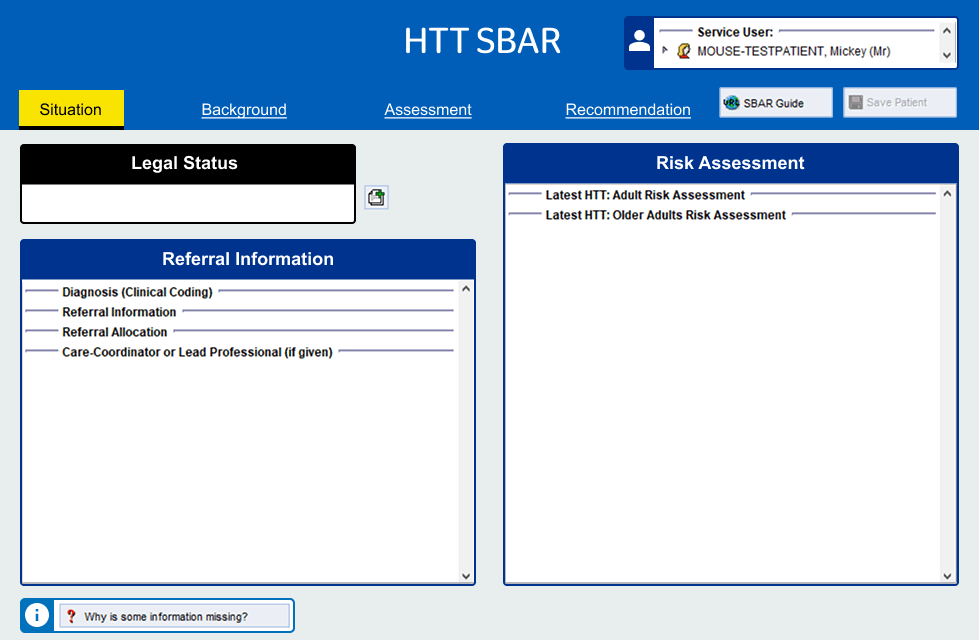Click the patient face icon beside MOUSE-TESTPATIENT
This screenshot has height=640, width=979.
[684, 51]
